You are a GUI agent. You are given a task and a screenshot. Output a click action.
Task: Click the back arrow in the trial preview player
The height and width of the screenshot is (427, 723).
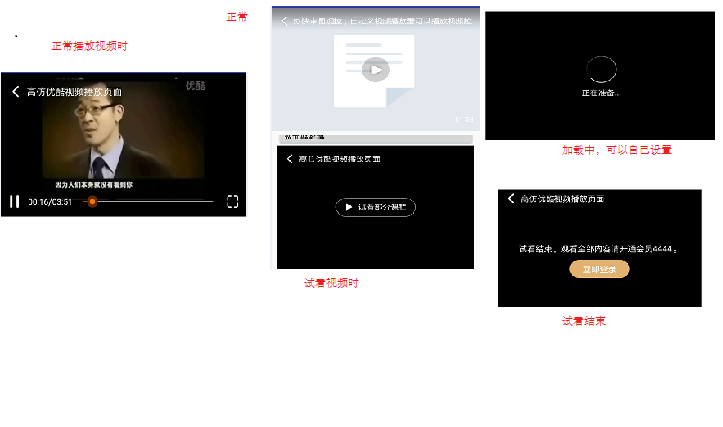point(290,159)
